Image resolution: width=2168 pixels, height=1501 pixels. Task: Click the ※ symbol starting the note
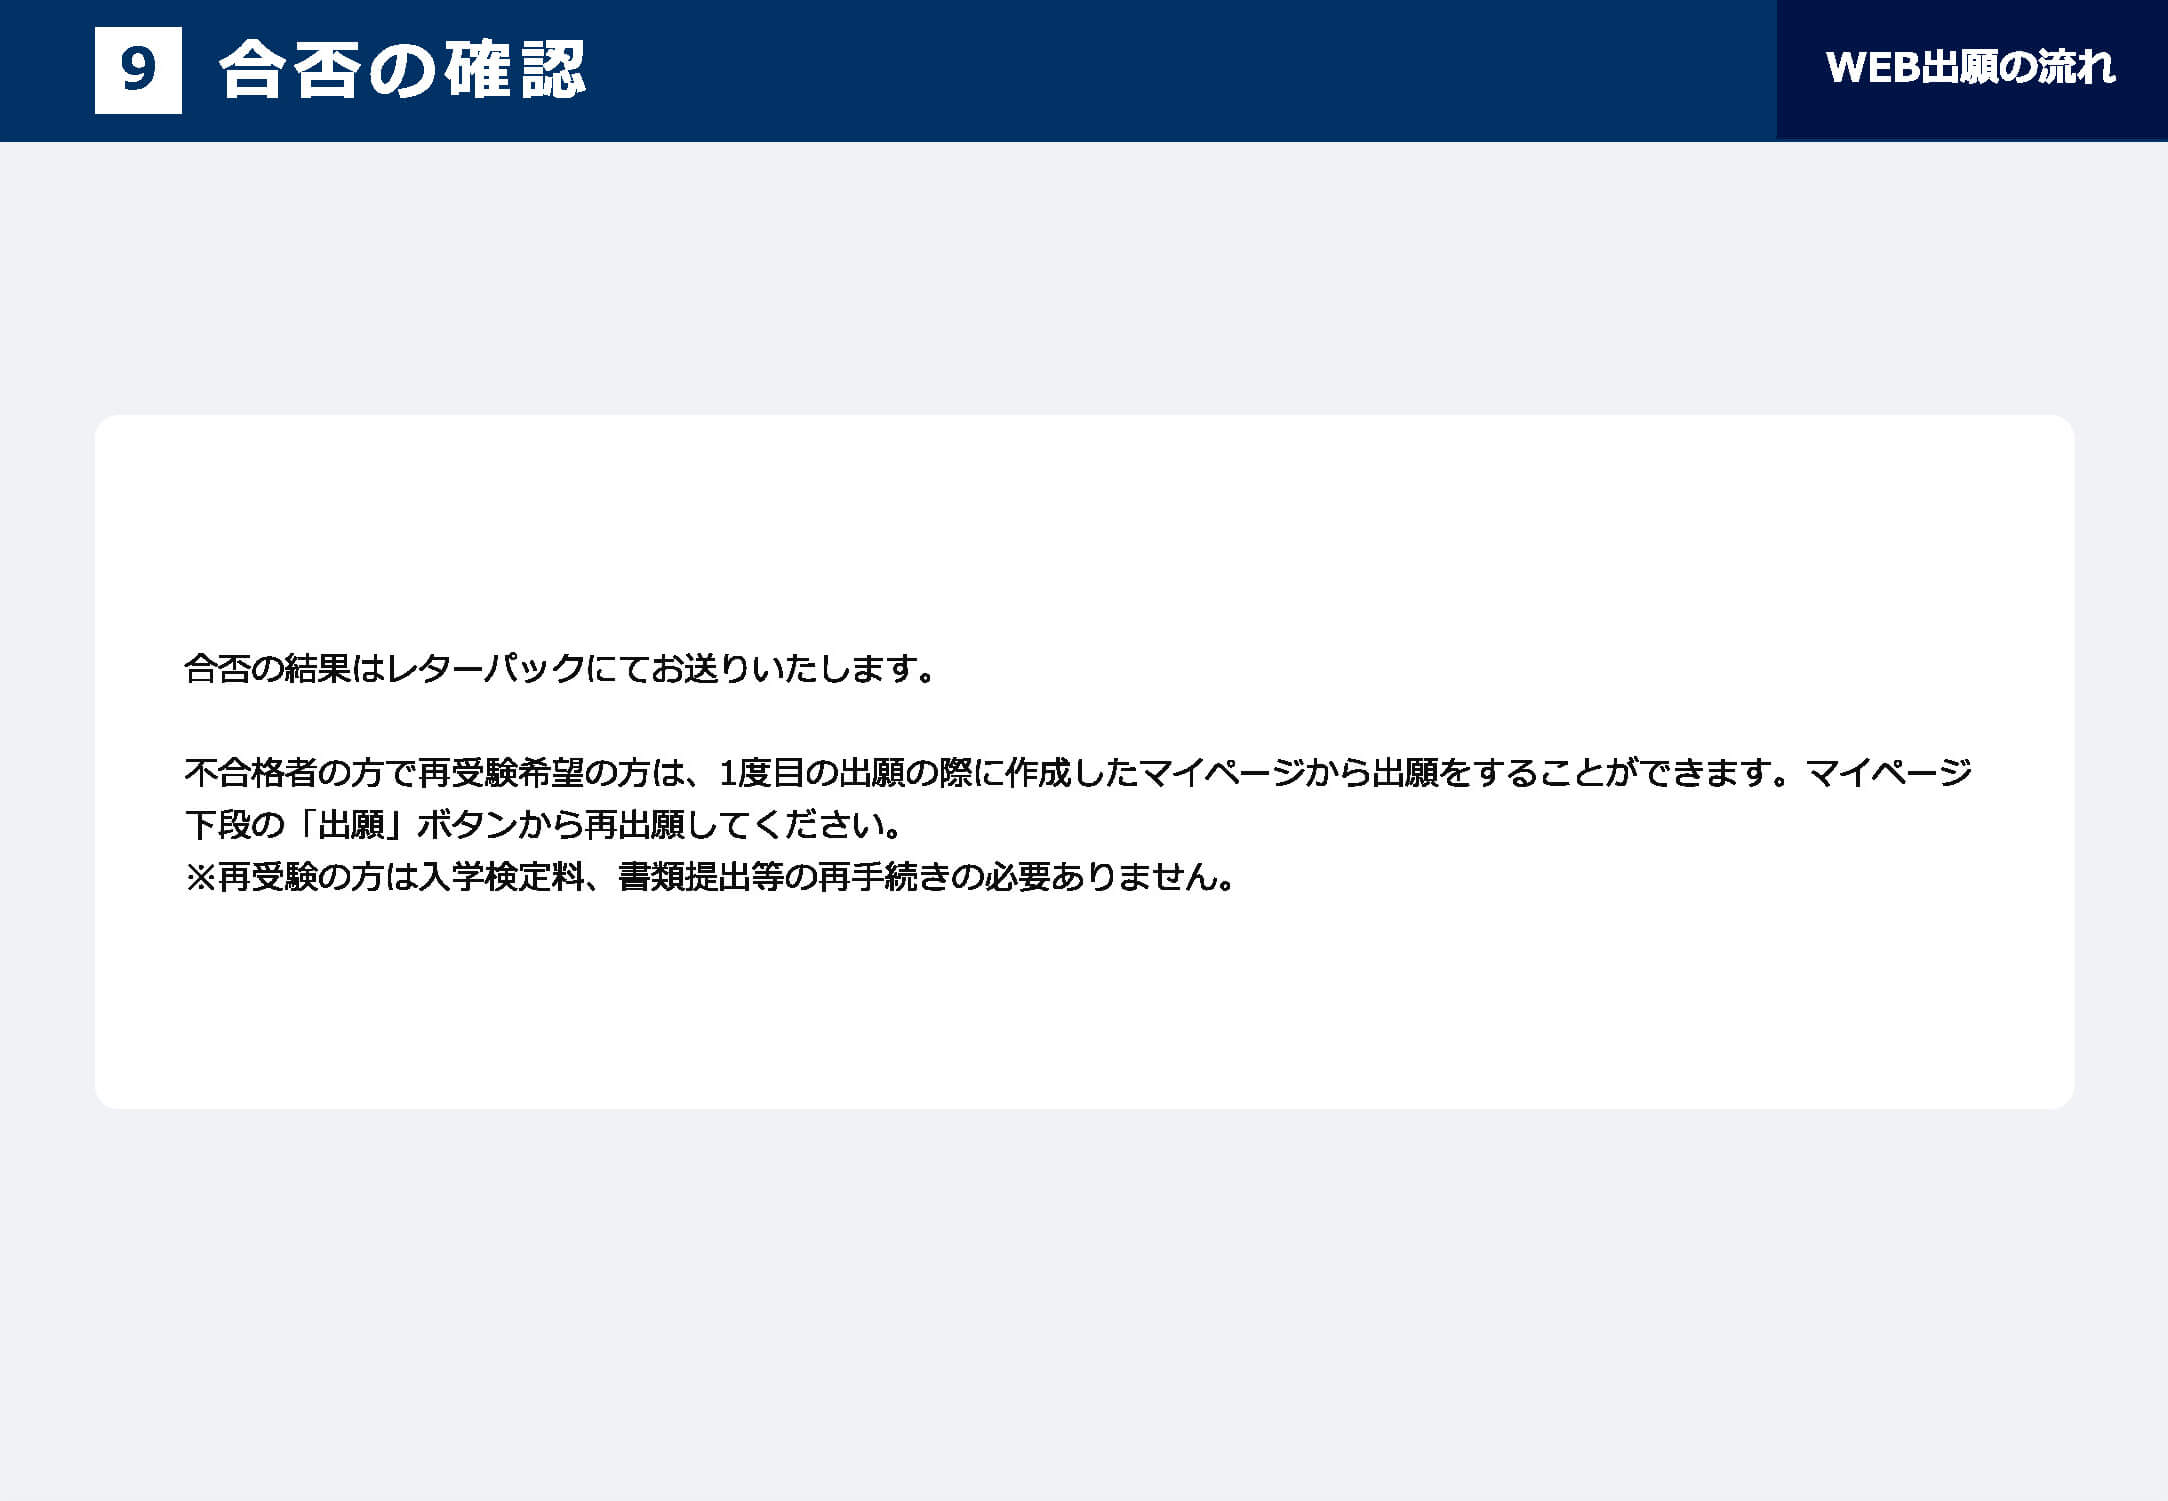[x=201, y=877]
